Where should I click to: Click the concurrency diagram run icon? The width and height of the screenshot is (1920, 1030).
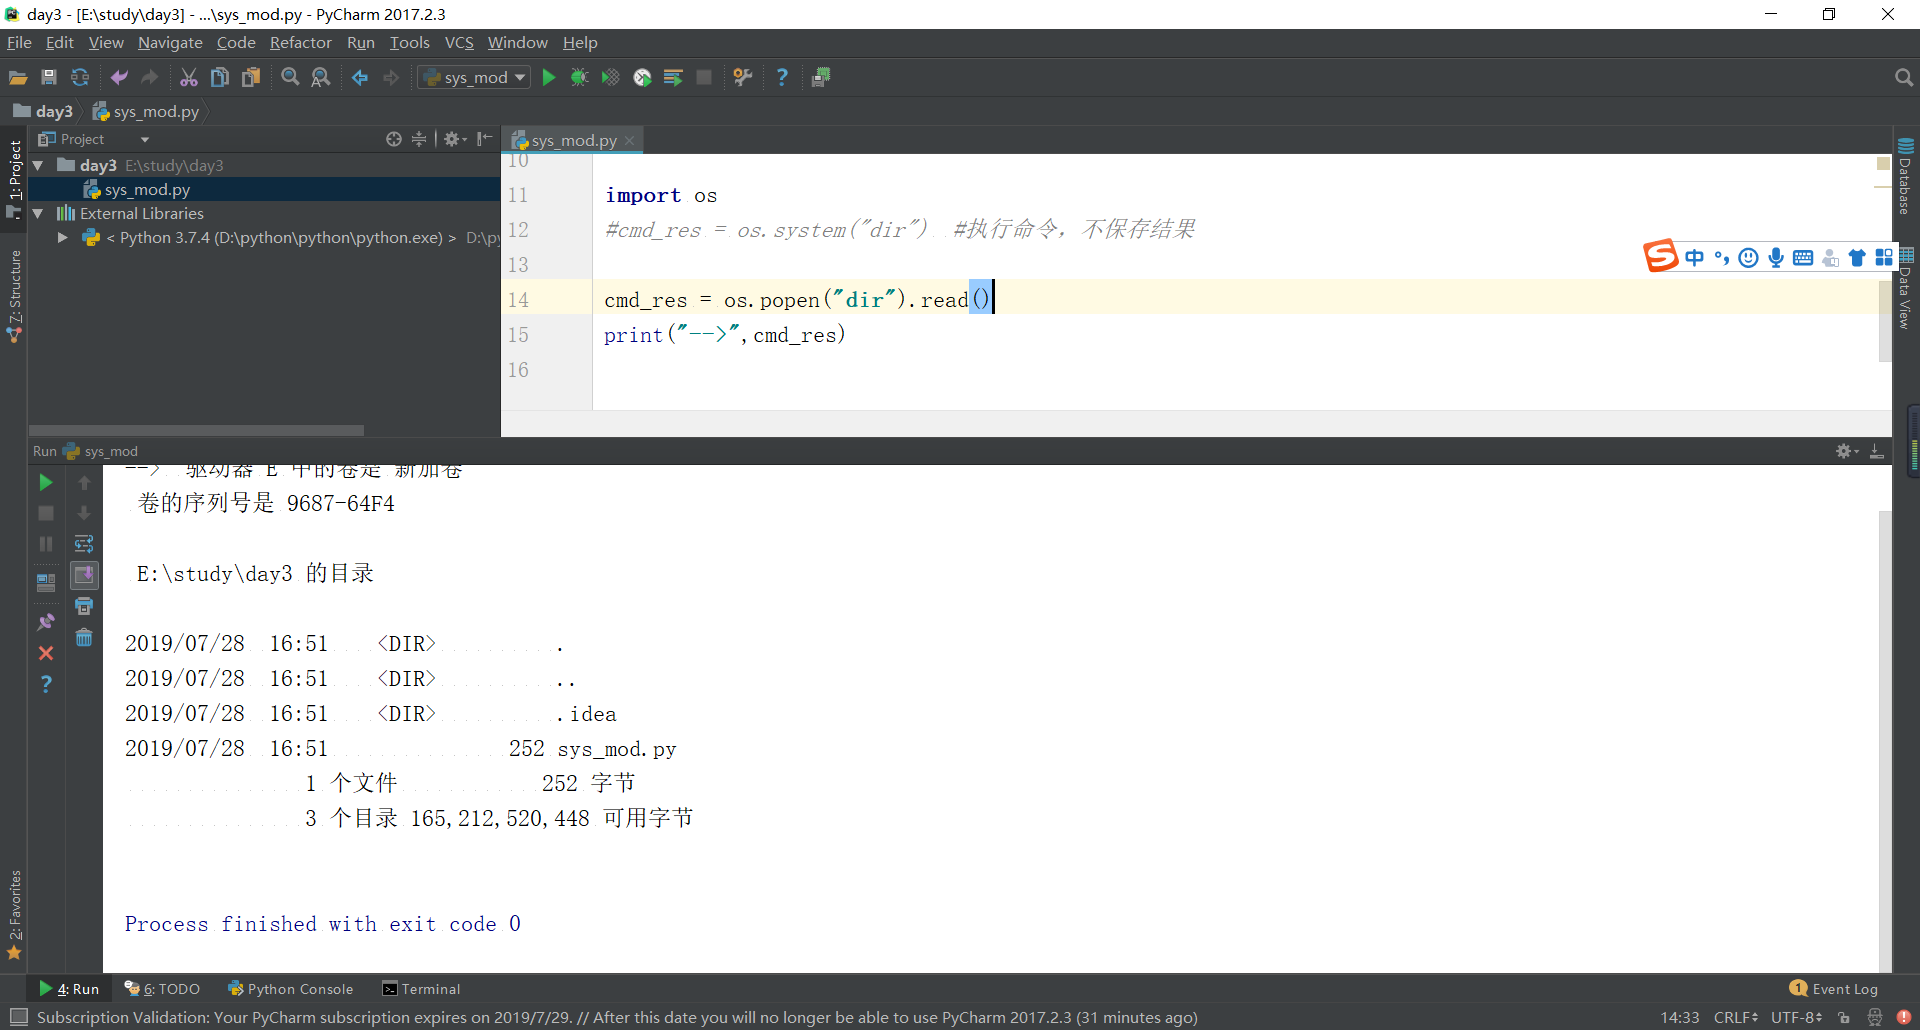tap(673, 77)
